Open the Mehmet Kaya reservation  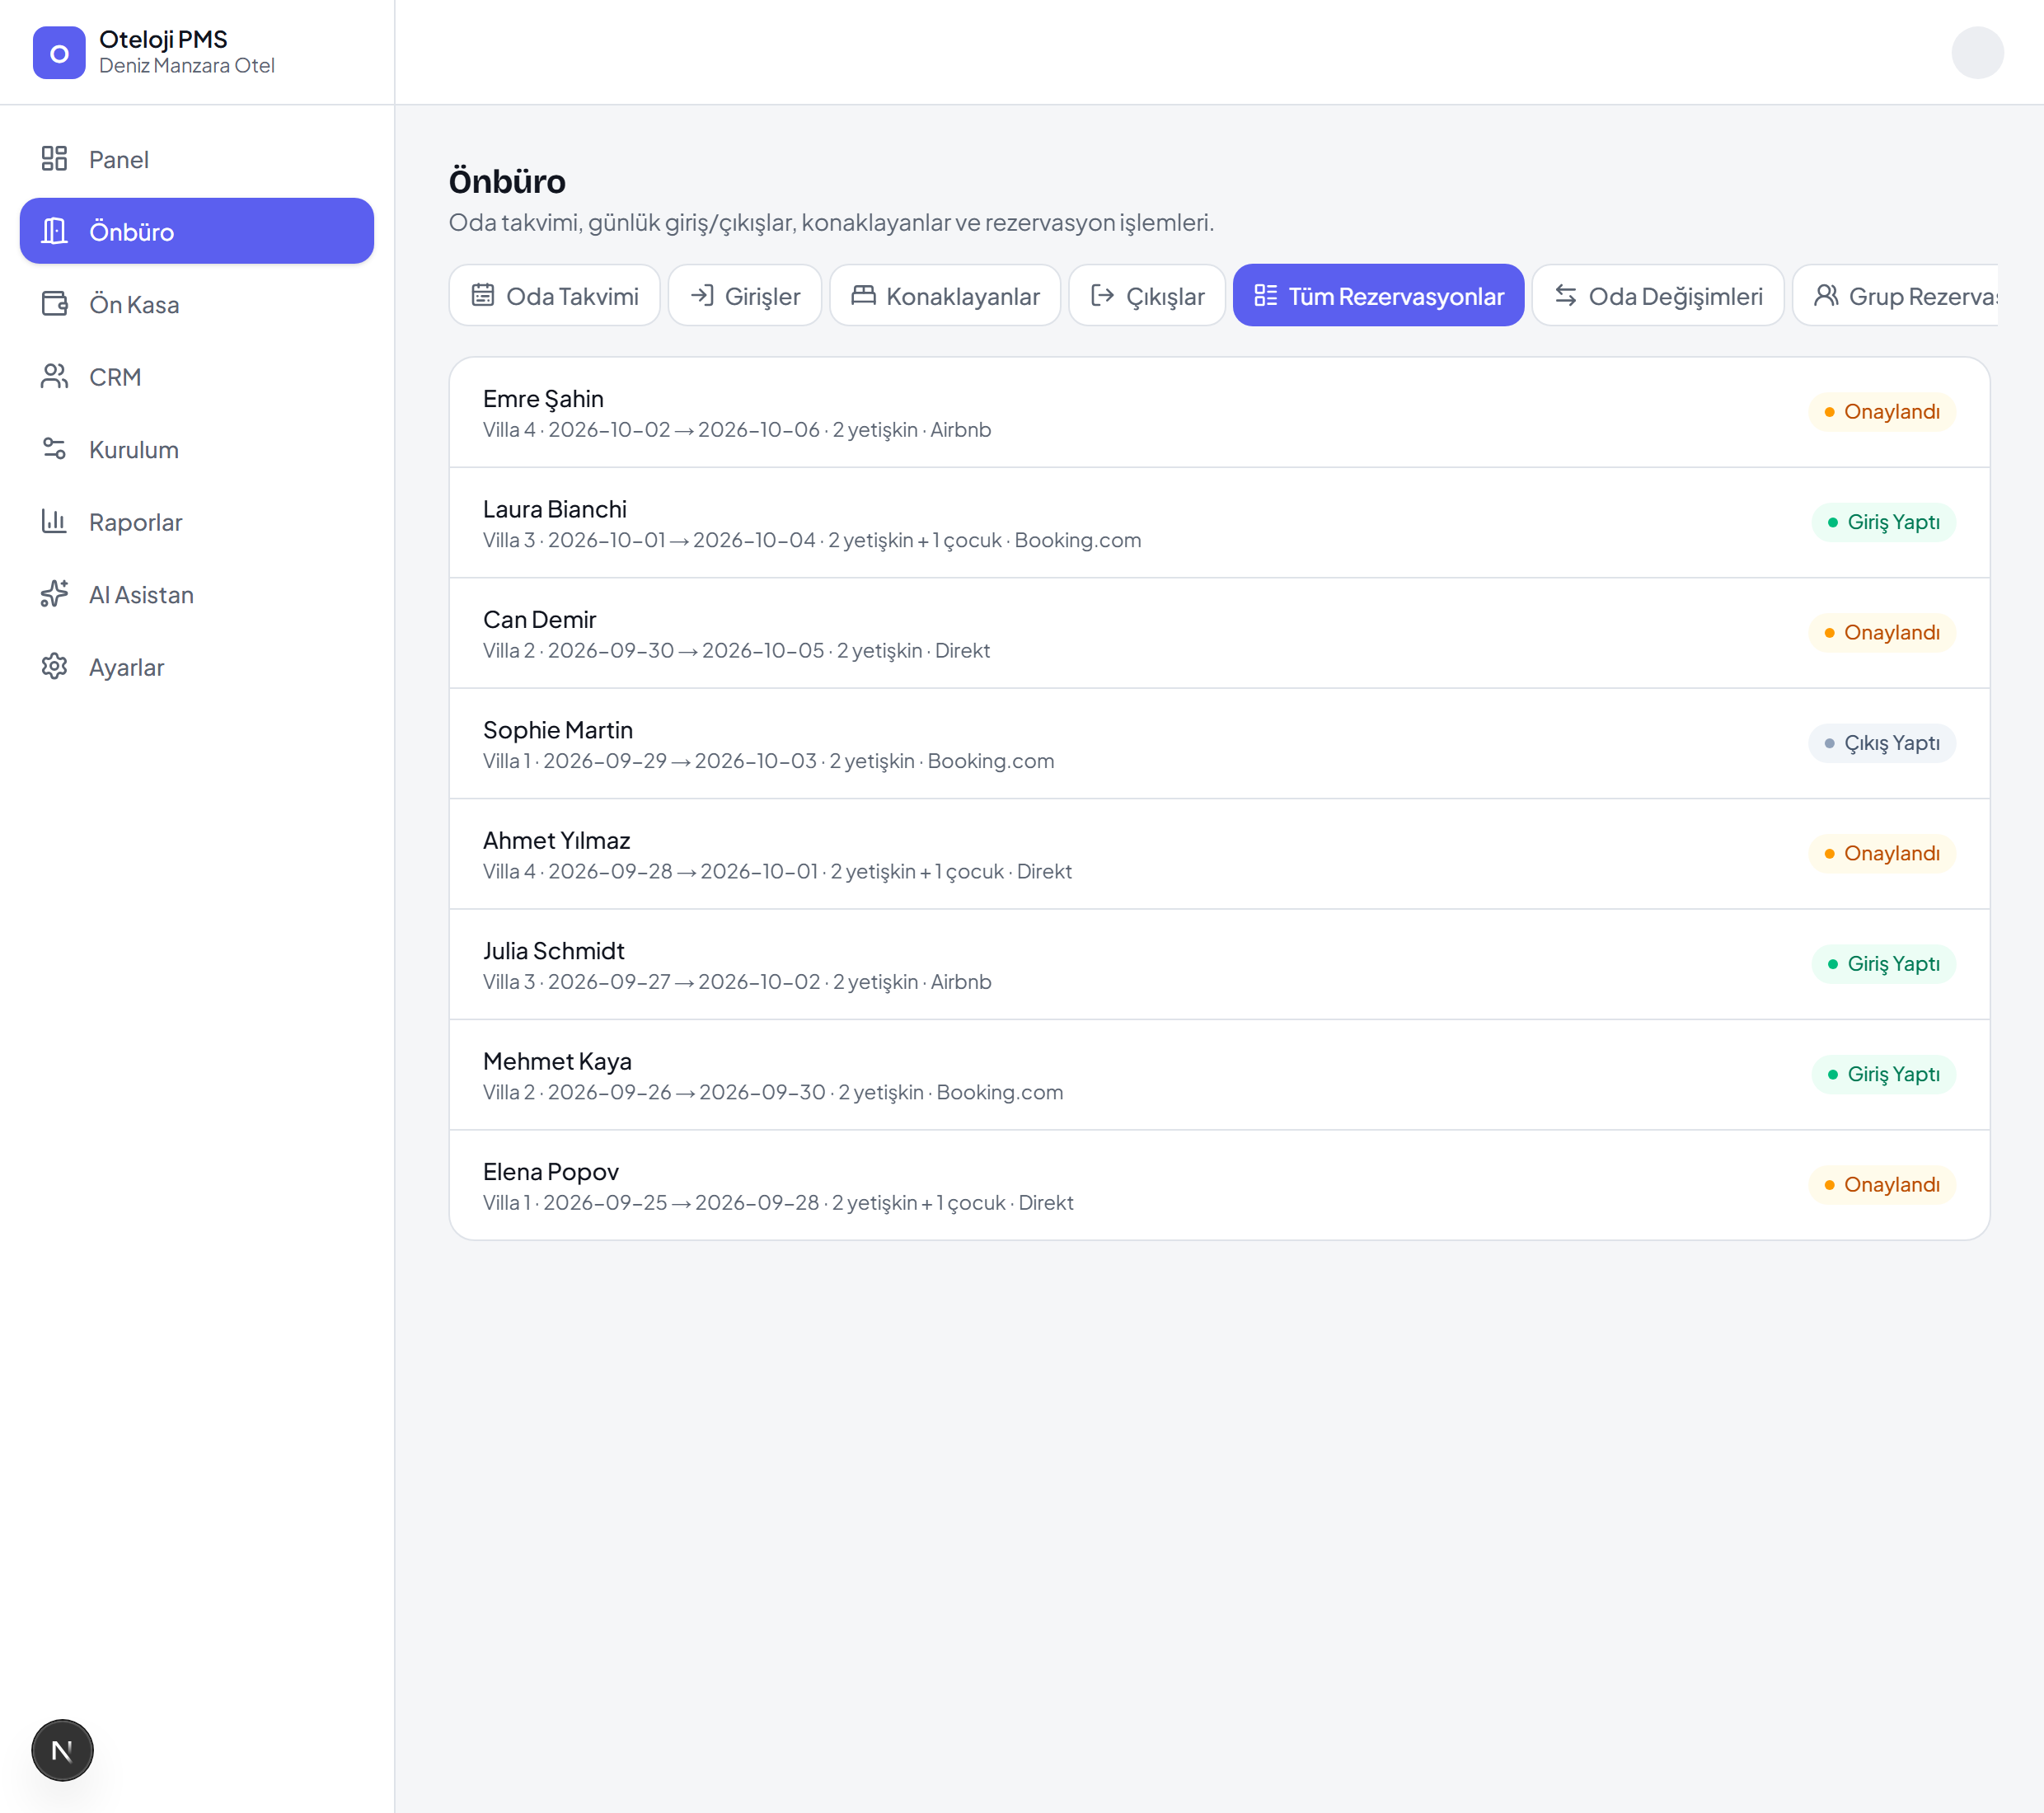[x=1219, y=1075]
